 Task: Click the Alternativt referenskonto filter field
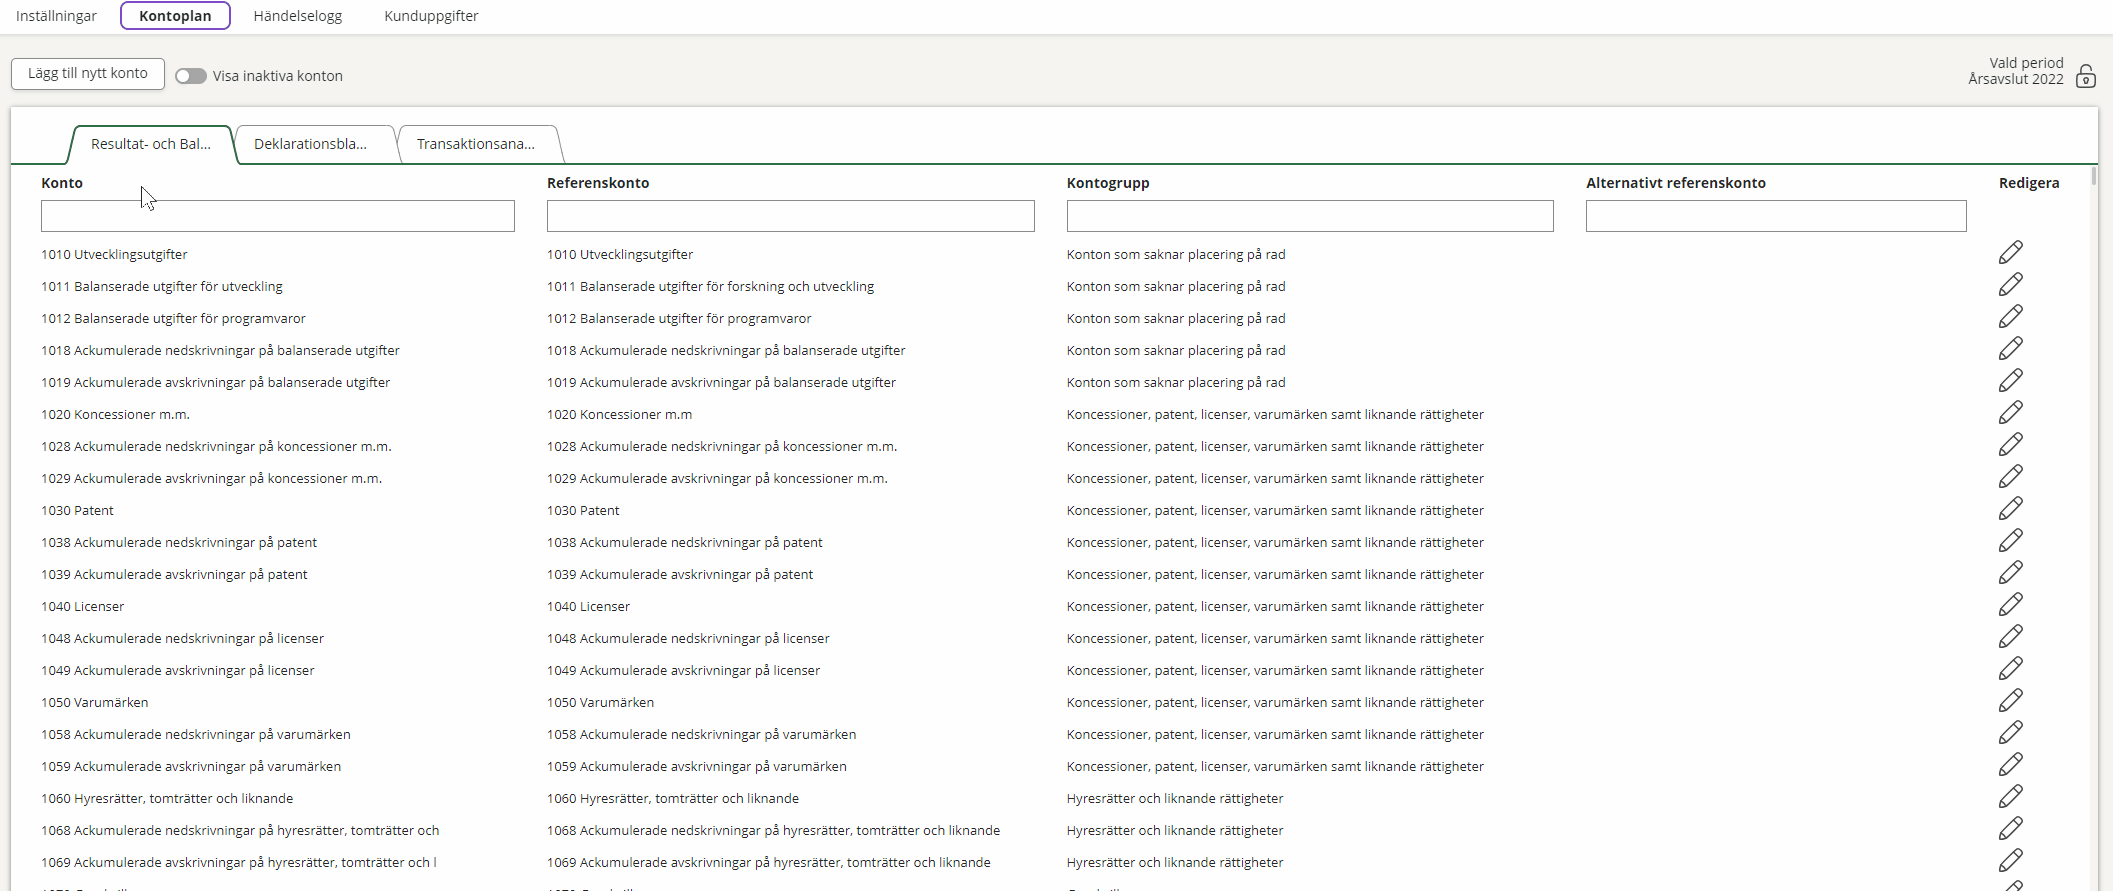tap(1775, 216)
